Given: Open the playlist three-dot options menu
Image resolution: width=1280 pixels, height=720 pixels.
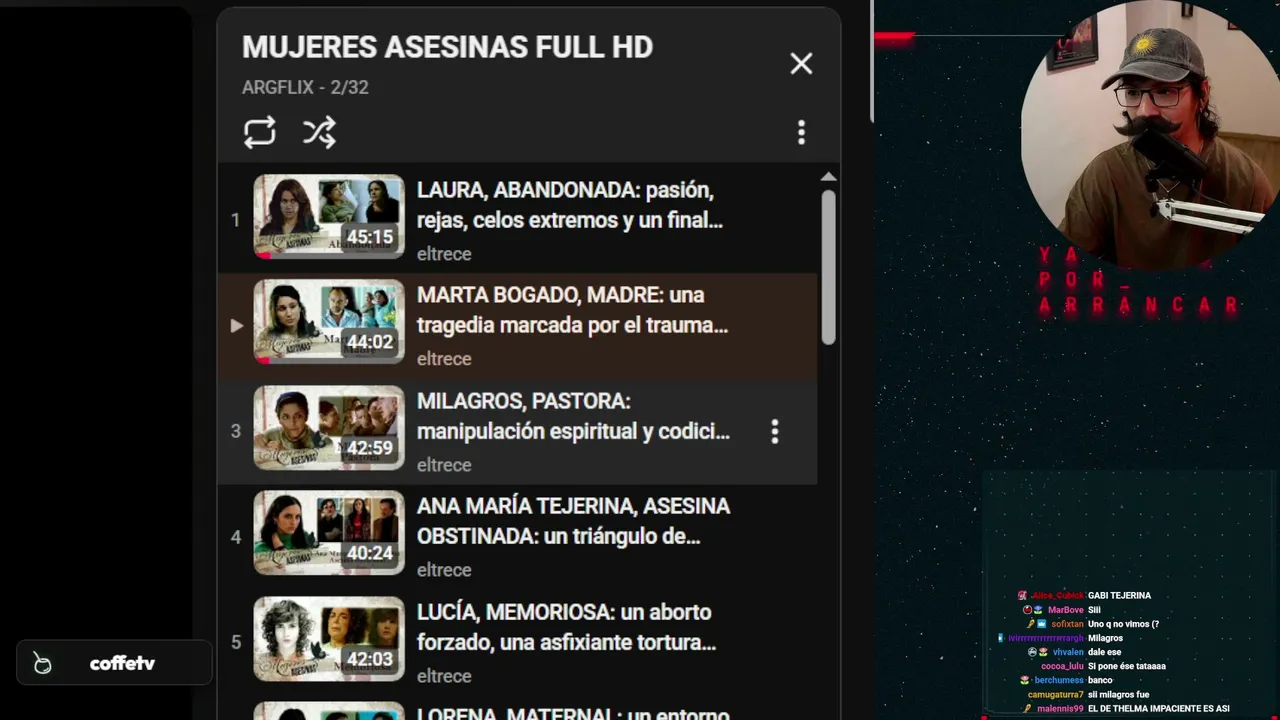Looking at the screenshot, I should (x=801, y=133).
